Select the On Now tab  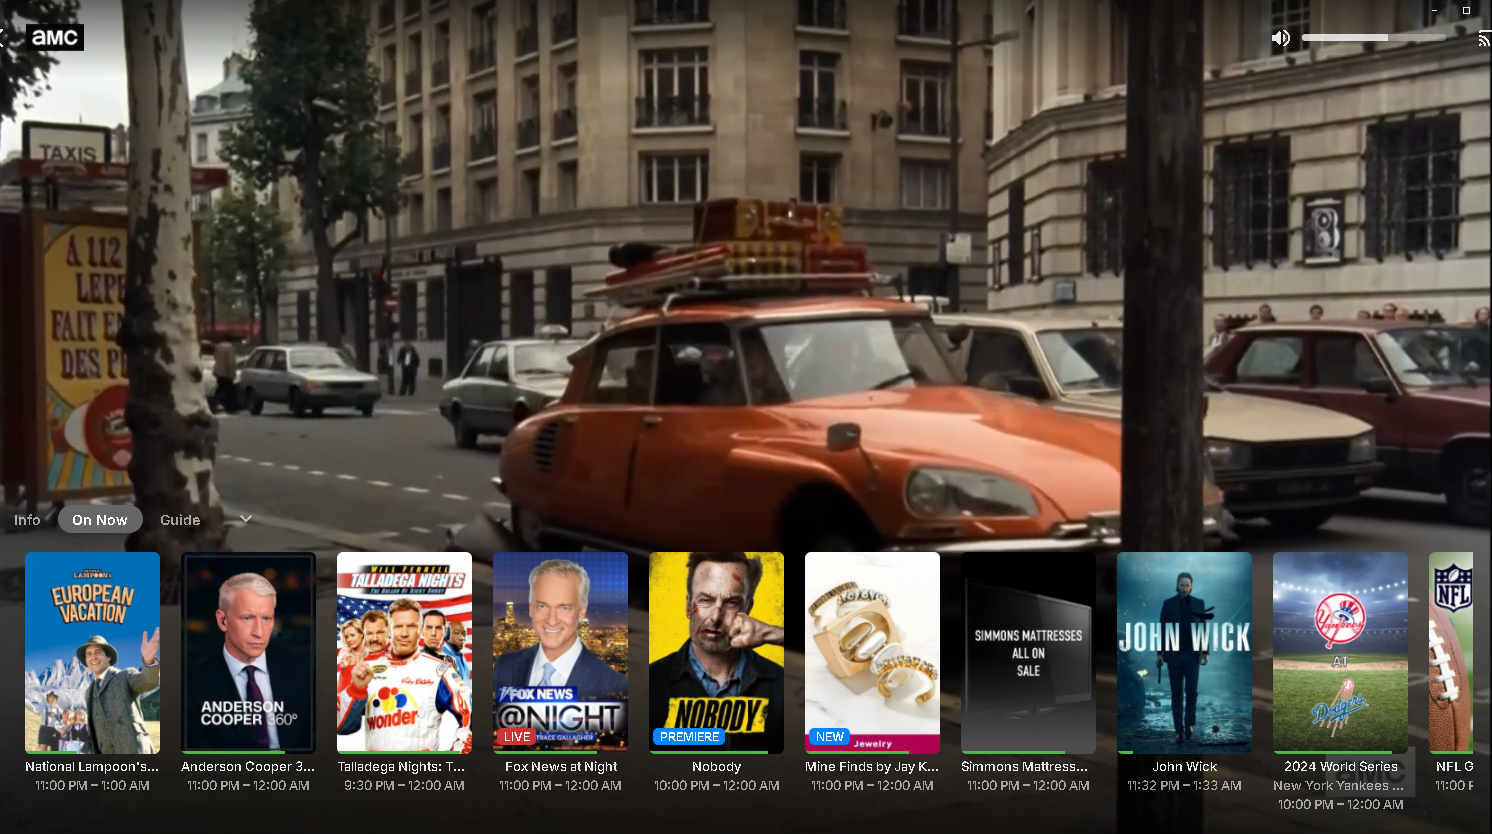coord(100,520)
